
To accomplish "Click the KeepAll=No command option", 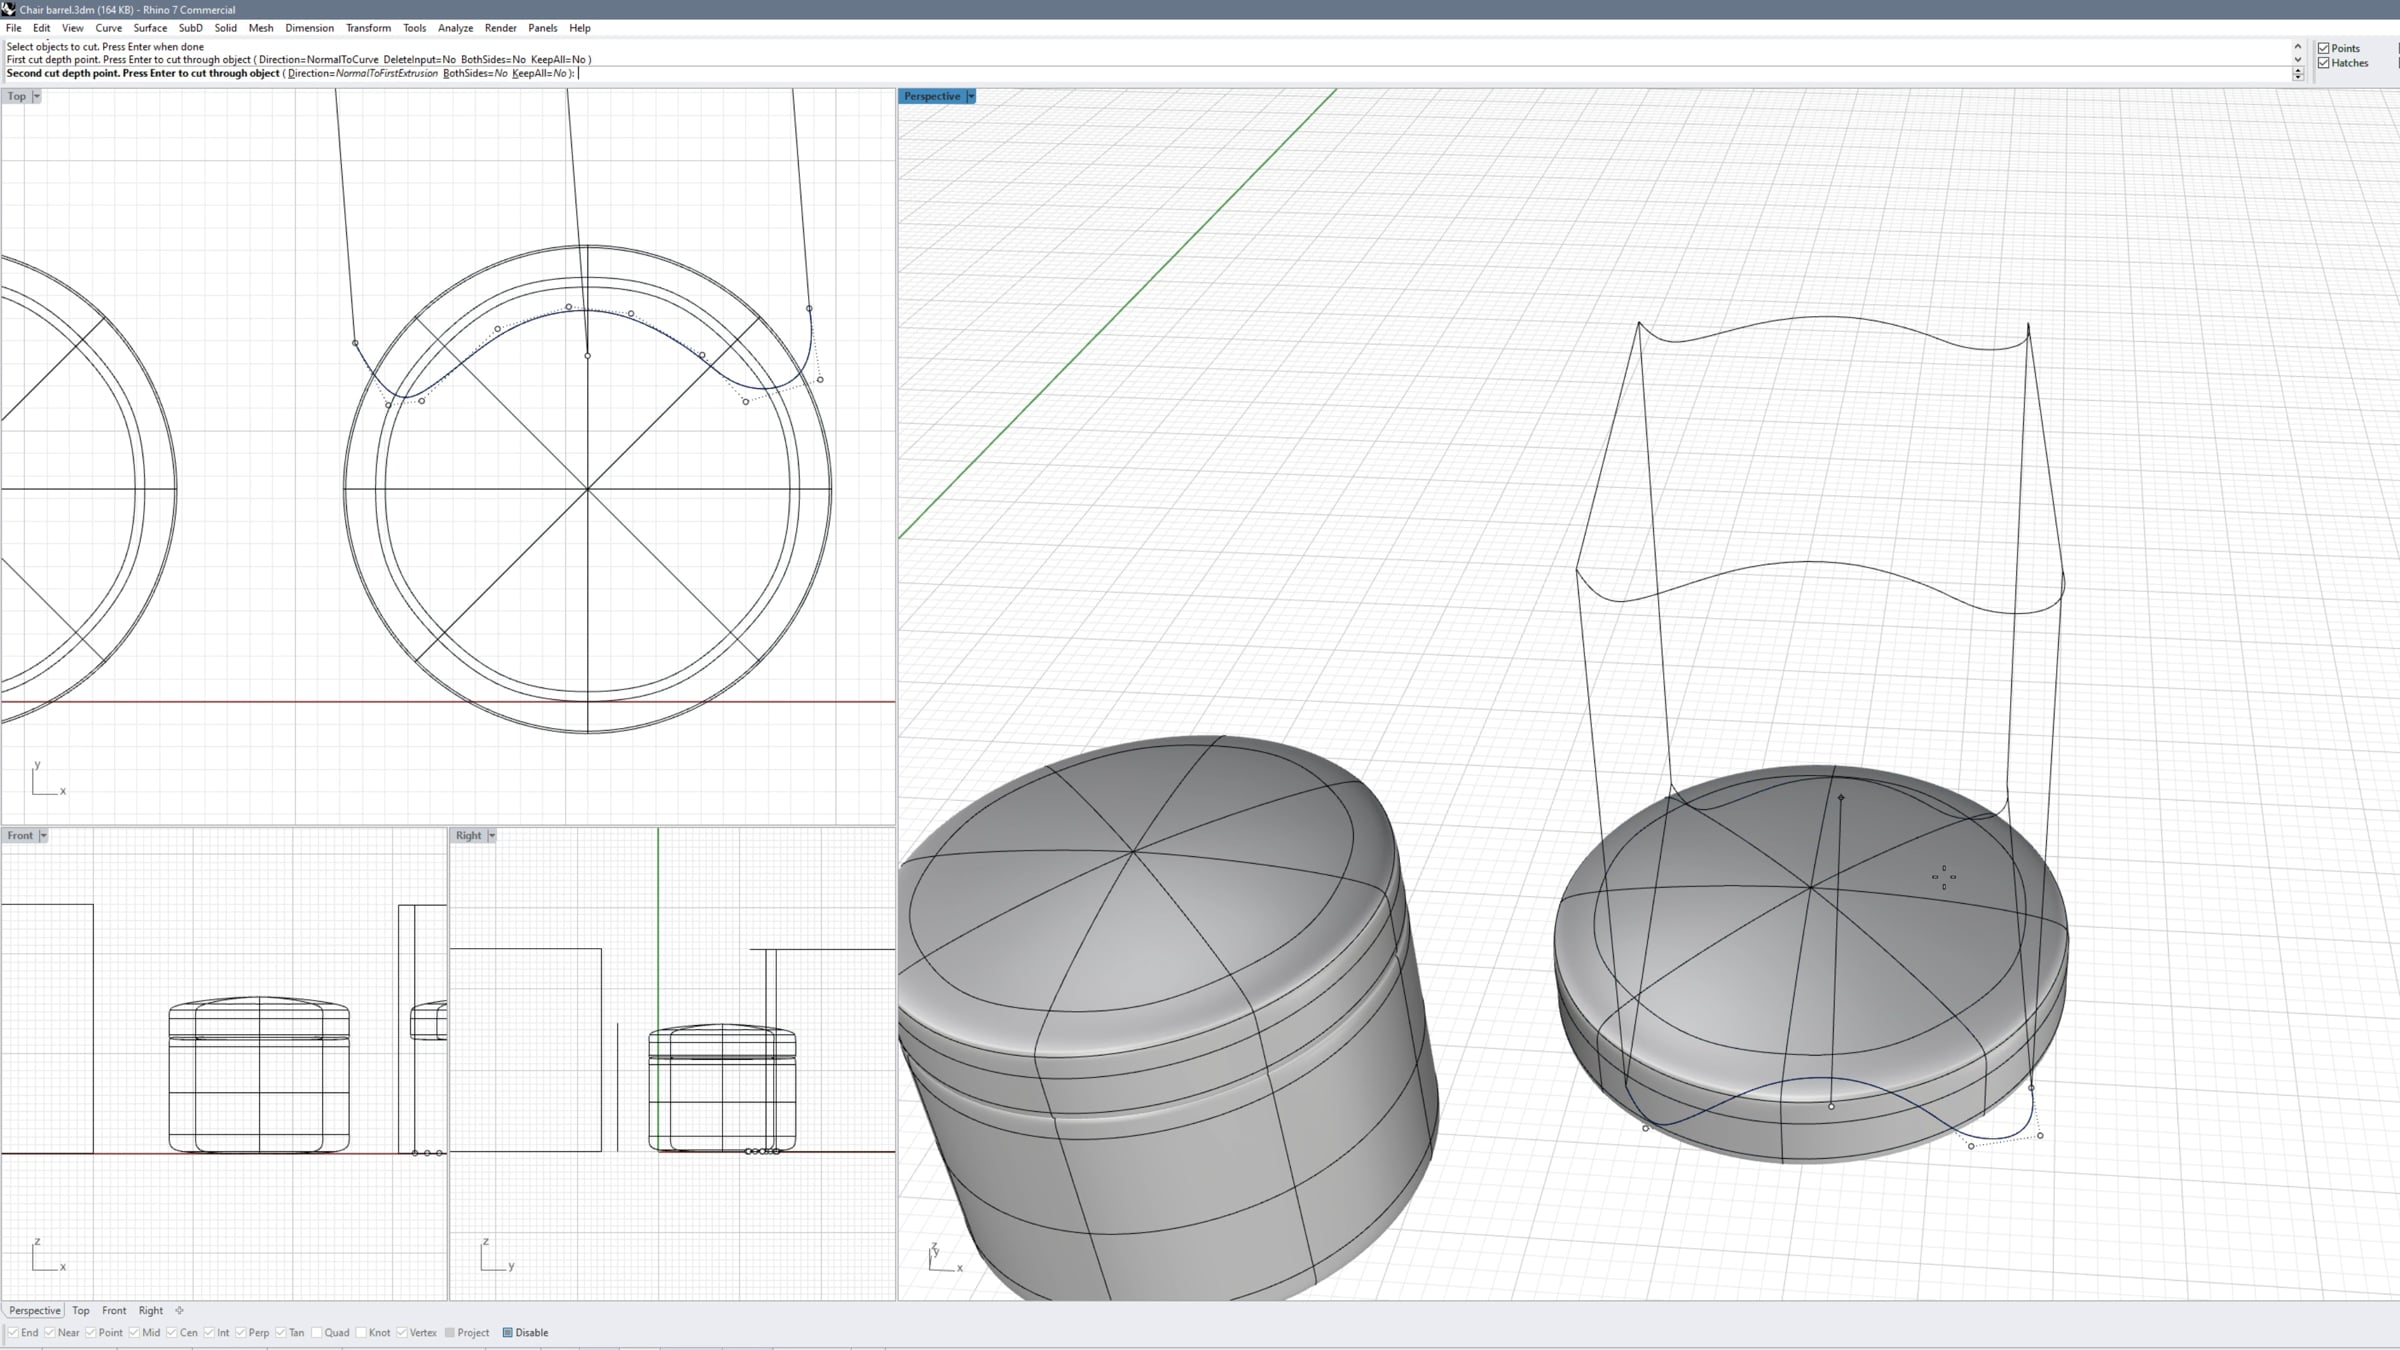I will pos(539,73).
